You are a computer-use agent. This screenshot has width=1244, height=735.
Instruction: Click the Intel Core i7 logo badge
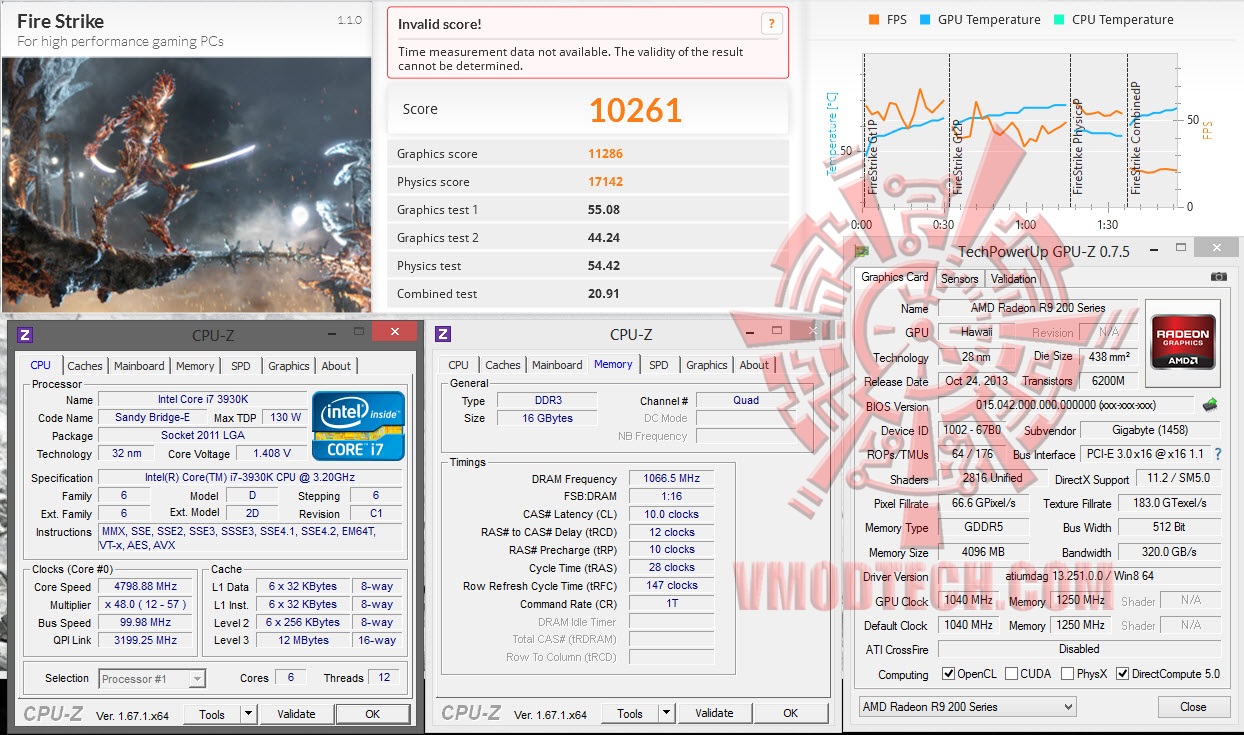[x=358, y=425]
